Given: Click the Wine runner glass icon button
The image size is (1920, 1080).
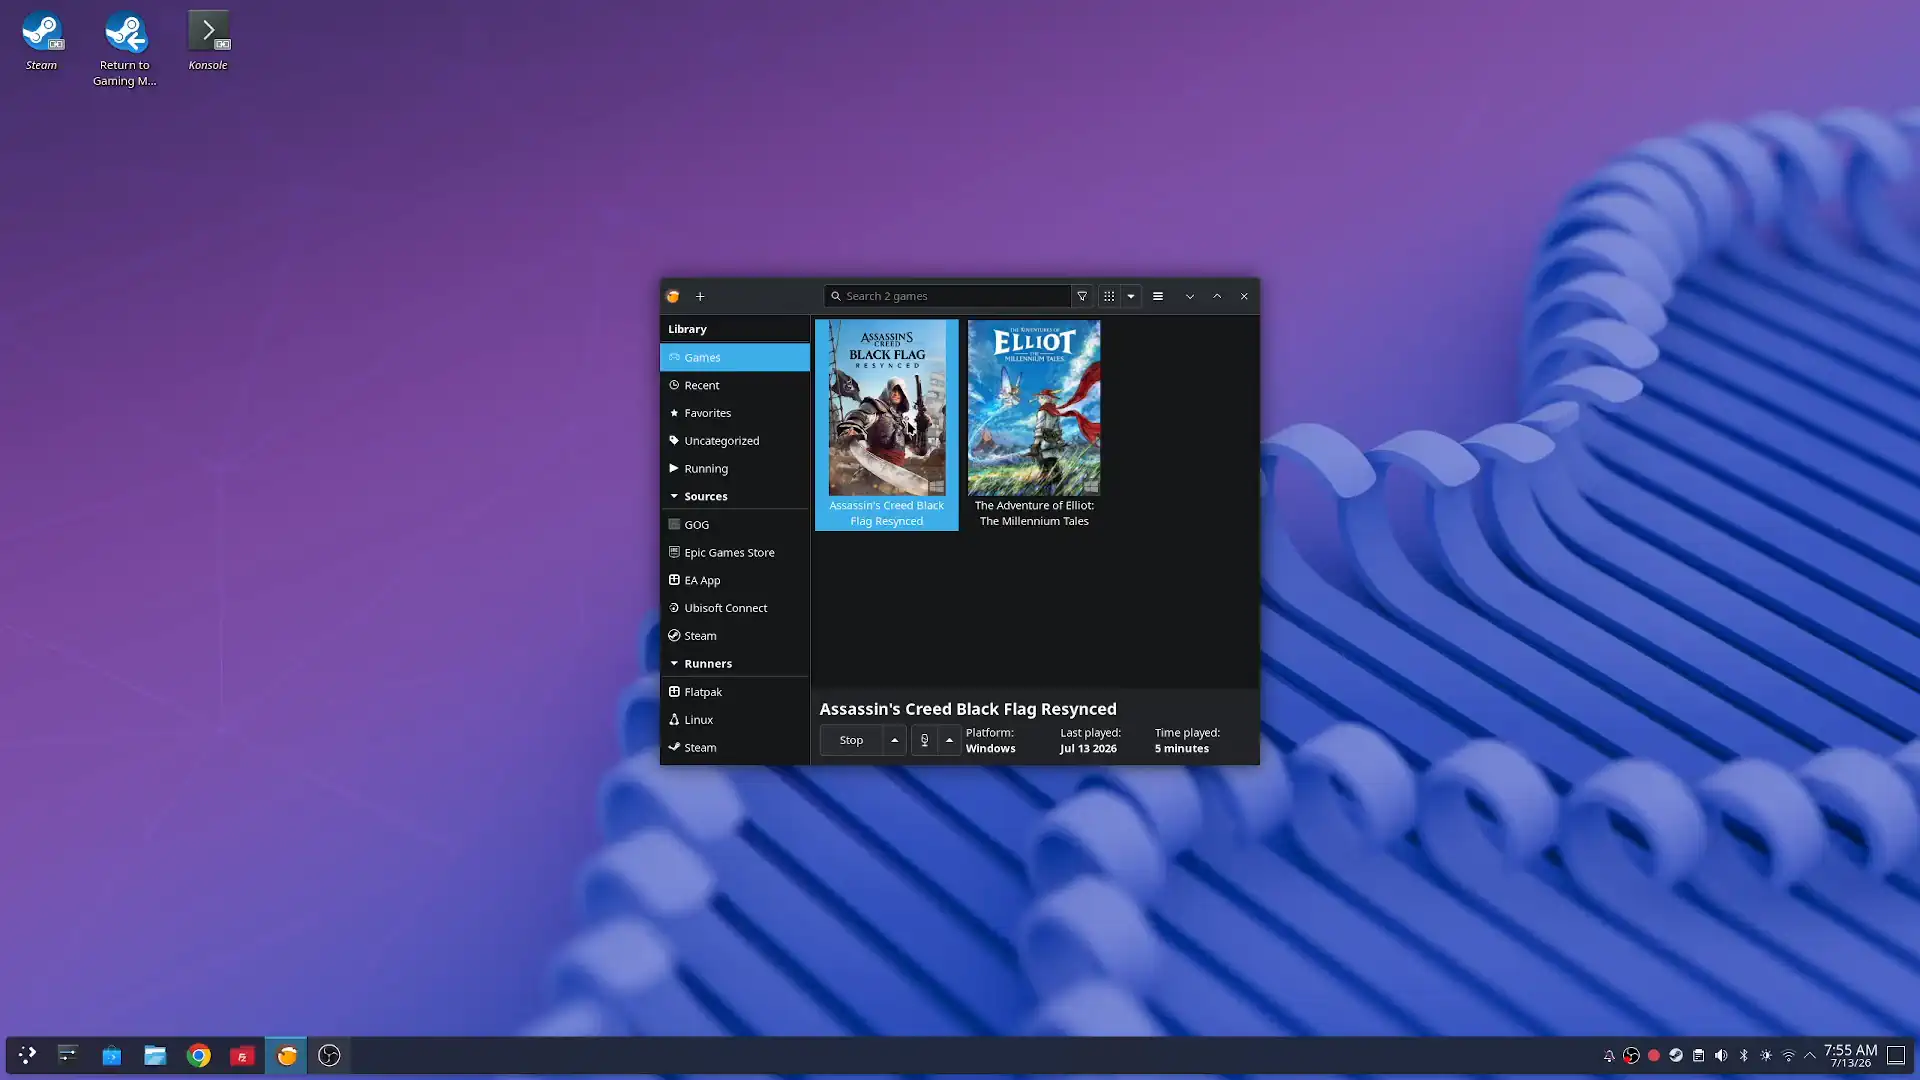Looking at the screenshot, I should (x=924, y=740).
